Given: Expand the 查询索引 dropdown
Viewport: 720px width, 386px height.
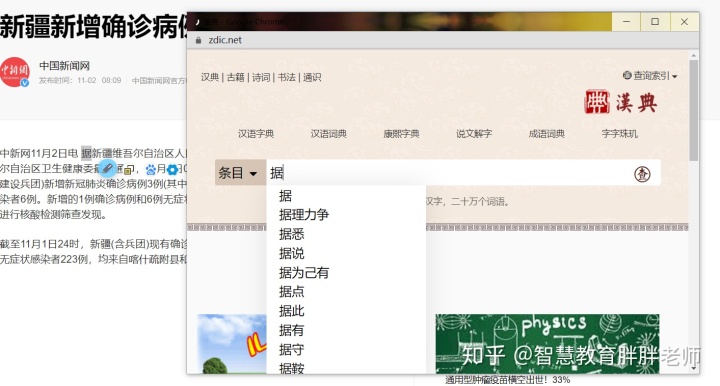Looking at the screenshot, I should pyautogui.click(x=650, y=76).
